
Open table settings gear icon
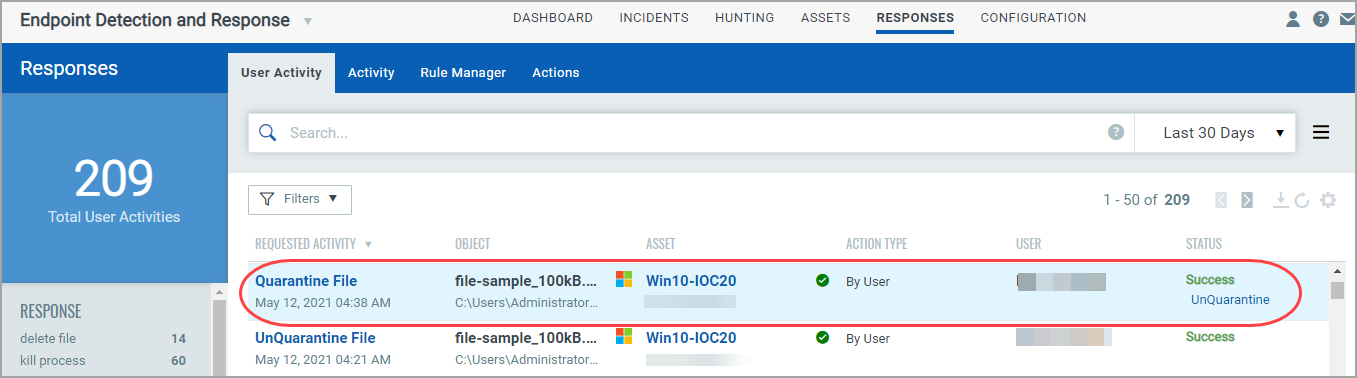[x=1327, y=200]
